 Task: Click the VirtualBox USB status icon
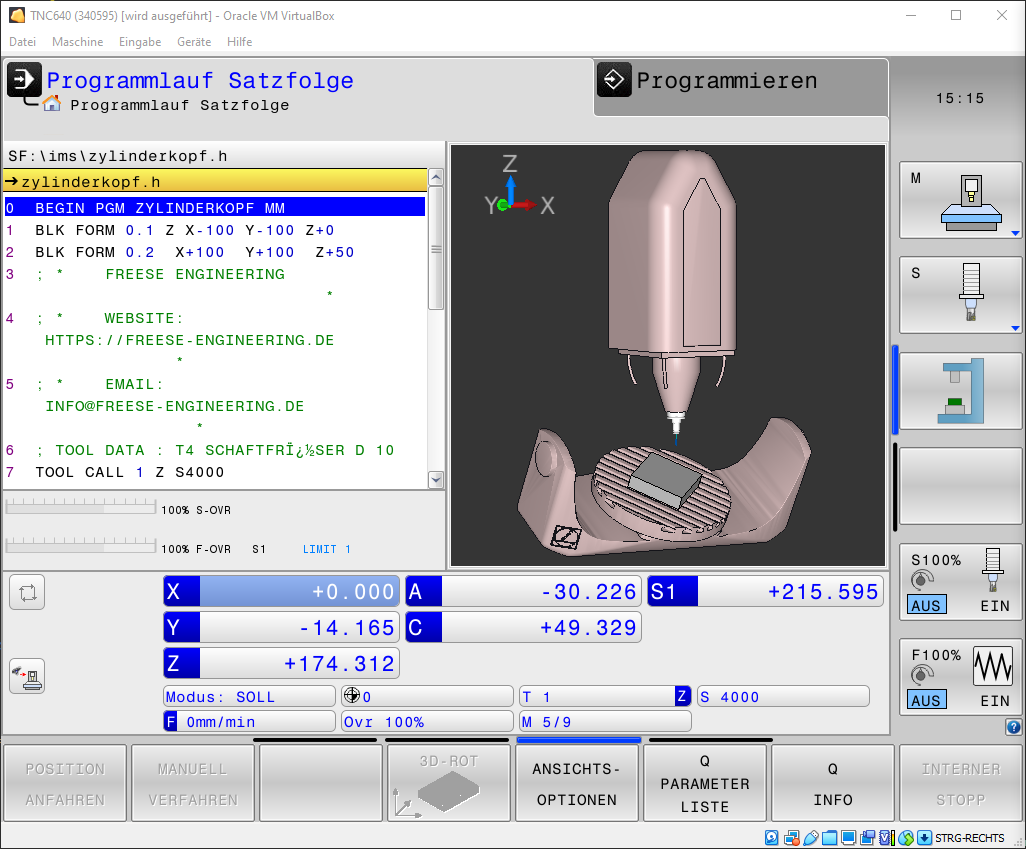point(811,838)
